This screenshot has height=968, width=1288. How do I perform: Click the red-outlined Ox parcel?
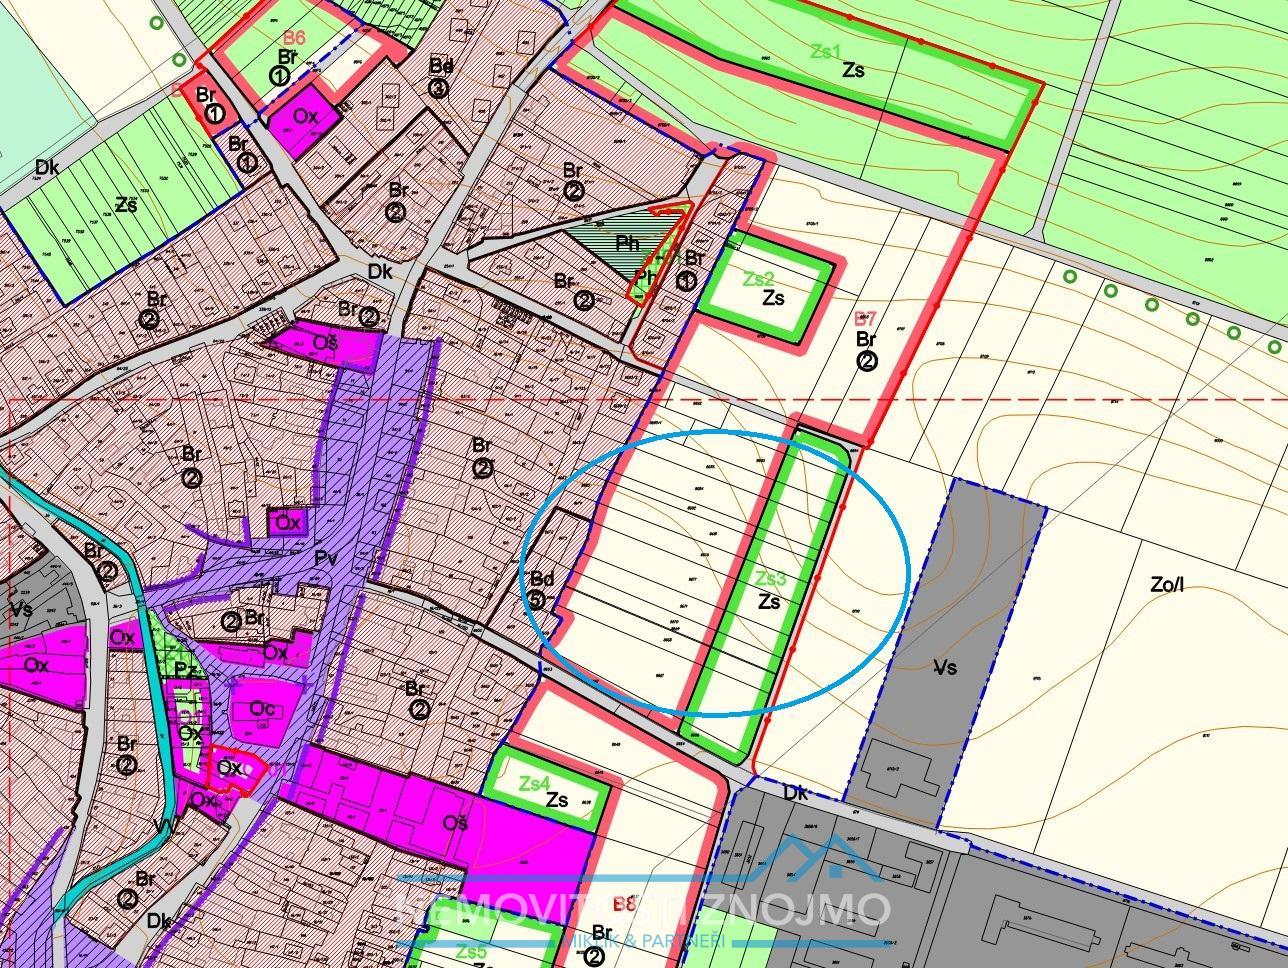(229, 769)
